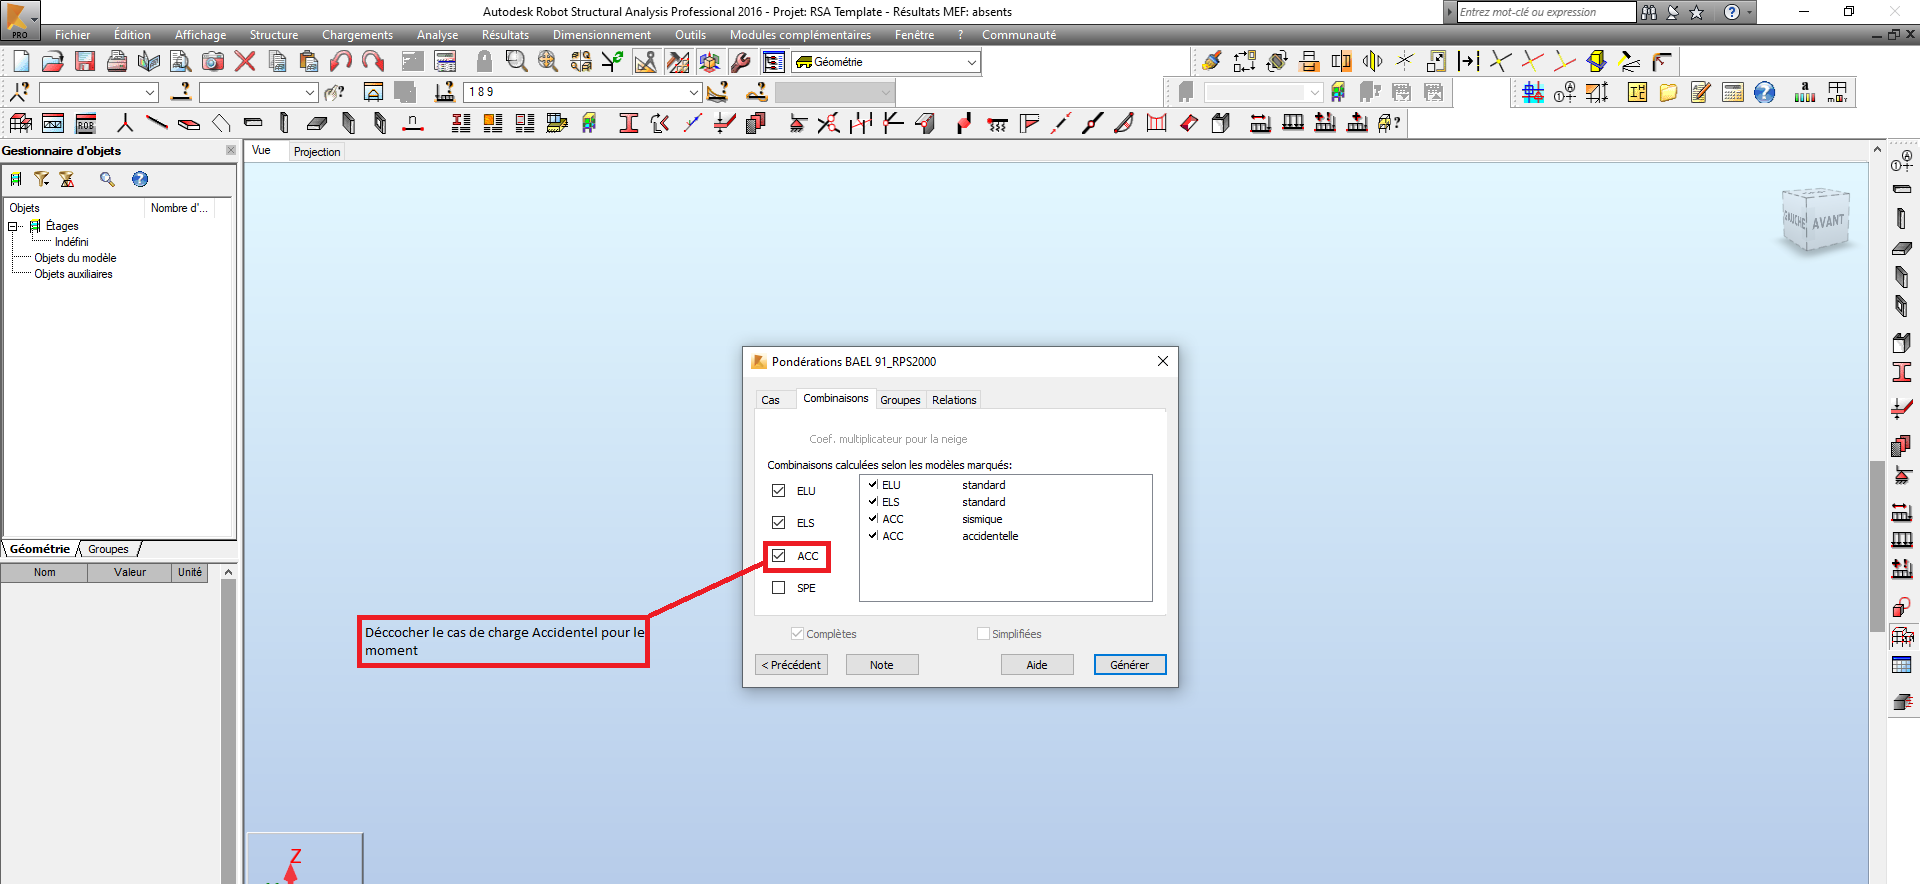Click the paintbrush icon in top toolbar
The image size is (1920, 884).
coord(1212,61)
